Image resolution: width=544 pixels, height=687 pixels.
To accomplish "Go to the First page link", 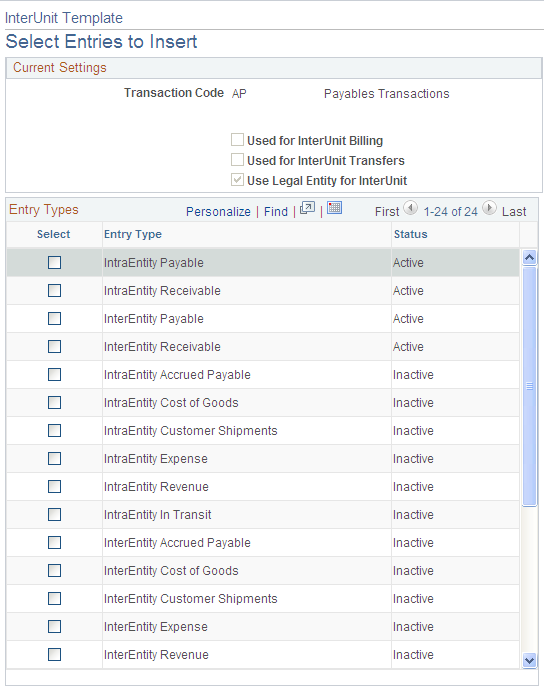I will pyautogui.click(x=387, y=212).
